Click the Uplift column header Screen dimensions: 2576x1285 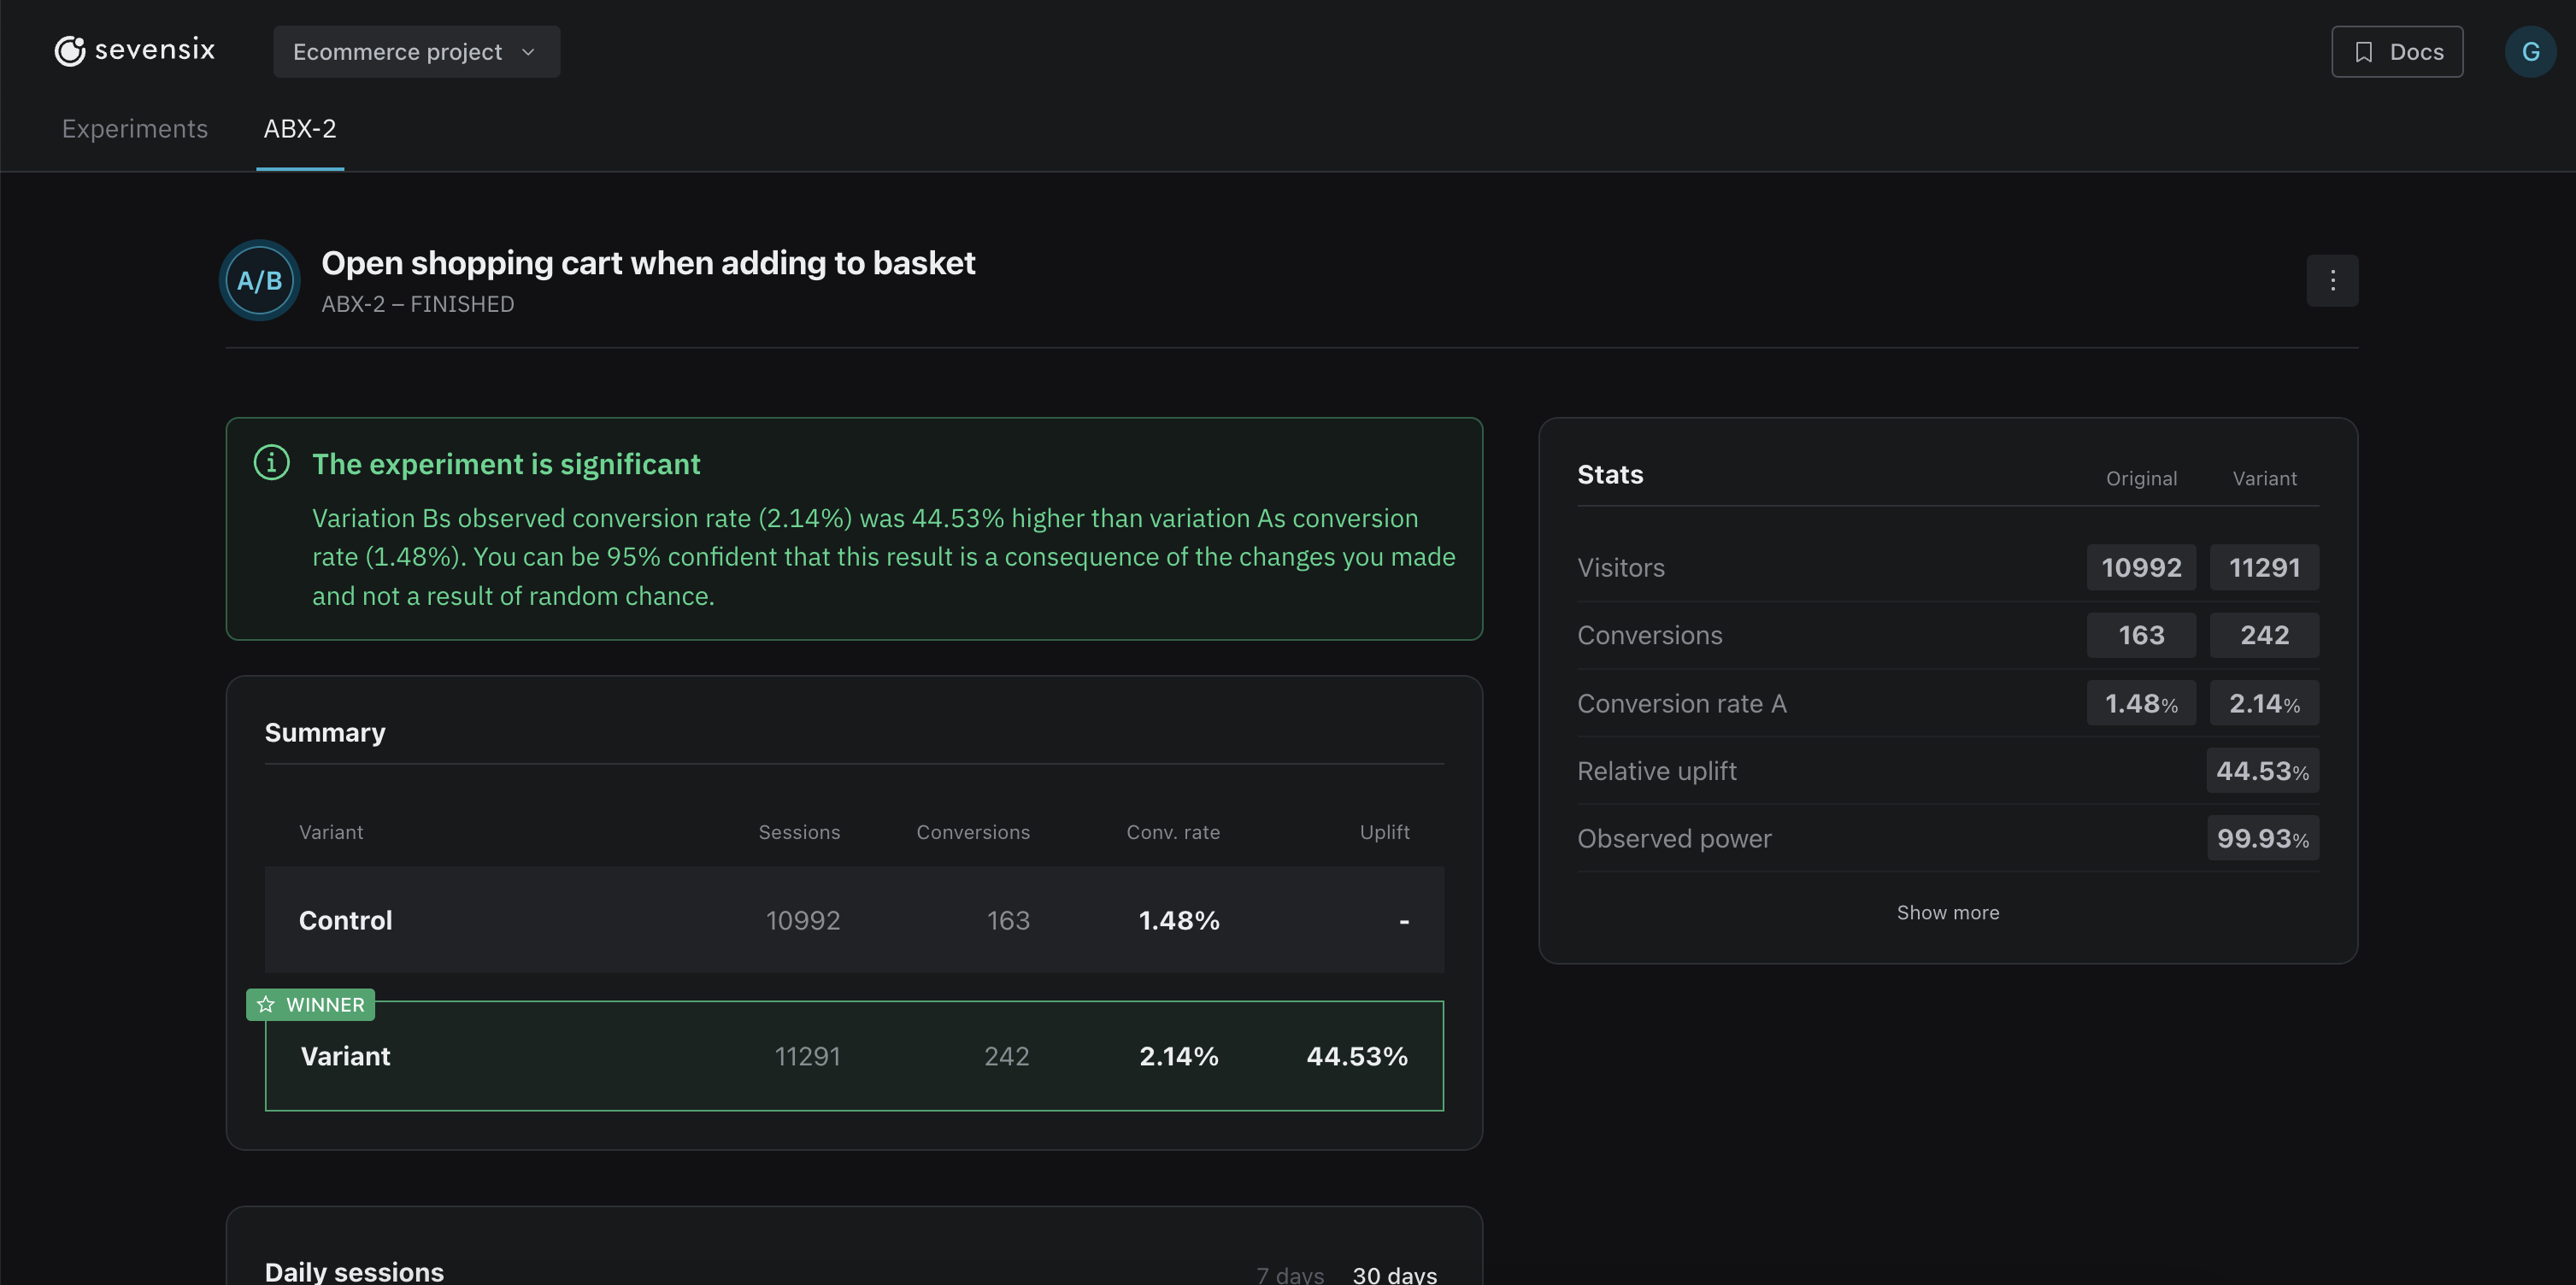(1384, 832)
